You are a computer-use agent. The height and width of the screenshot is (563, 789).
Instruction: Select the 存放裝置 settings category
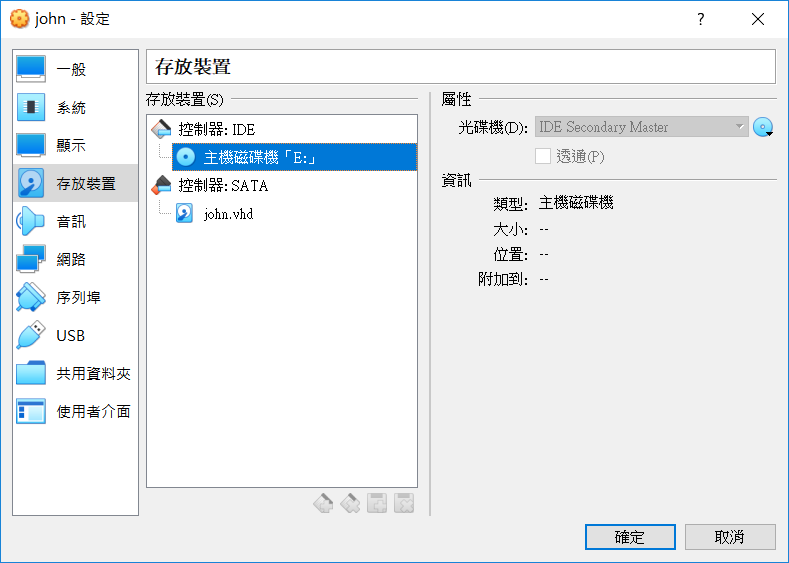pos(75,183)
